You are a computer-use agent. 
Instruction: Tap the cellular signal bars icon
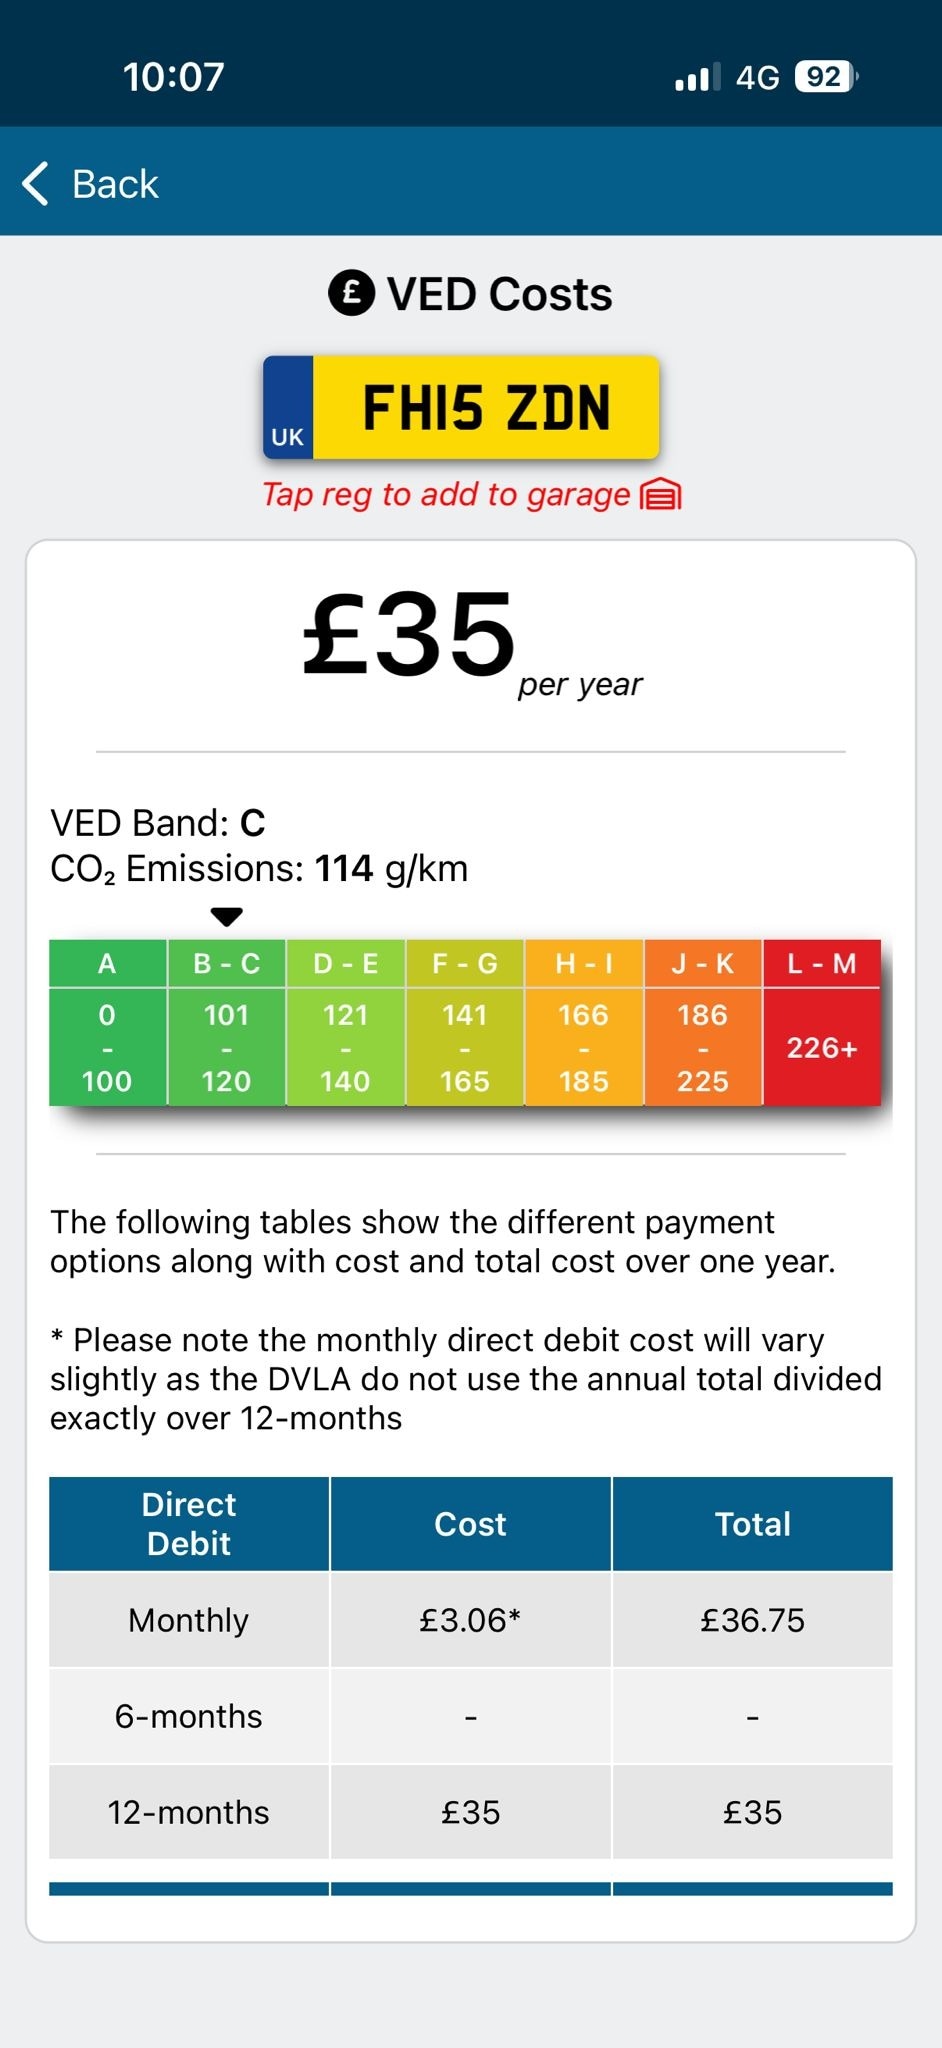pyautogui.click(x=697, y=77)
